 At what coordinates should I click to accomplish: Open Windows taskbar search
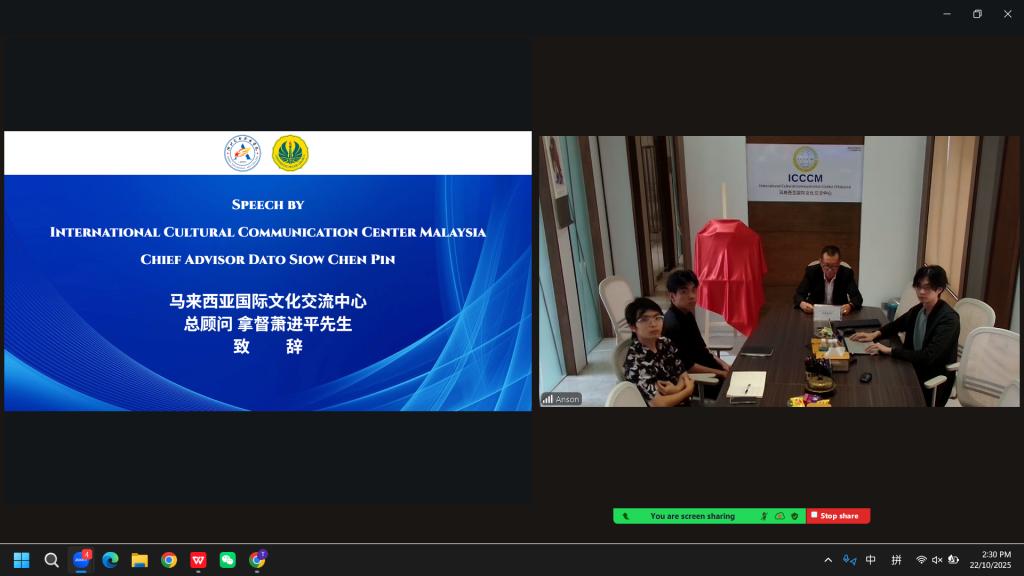[x=51, y=560]
